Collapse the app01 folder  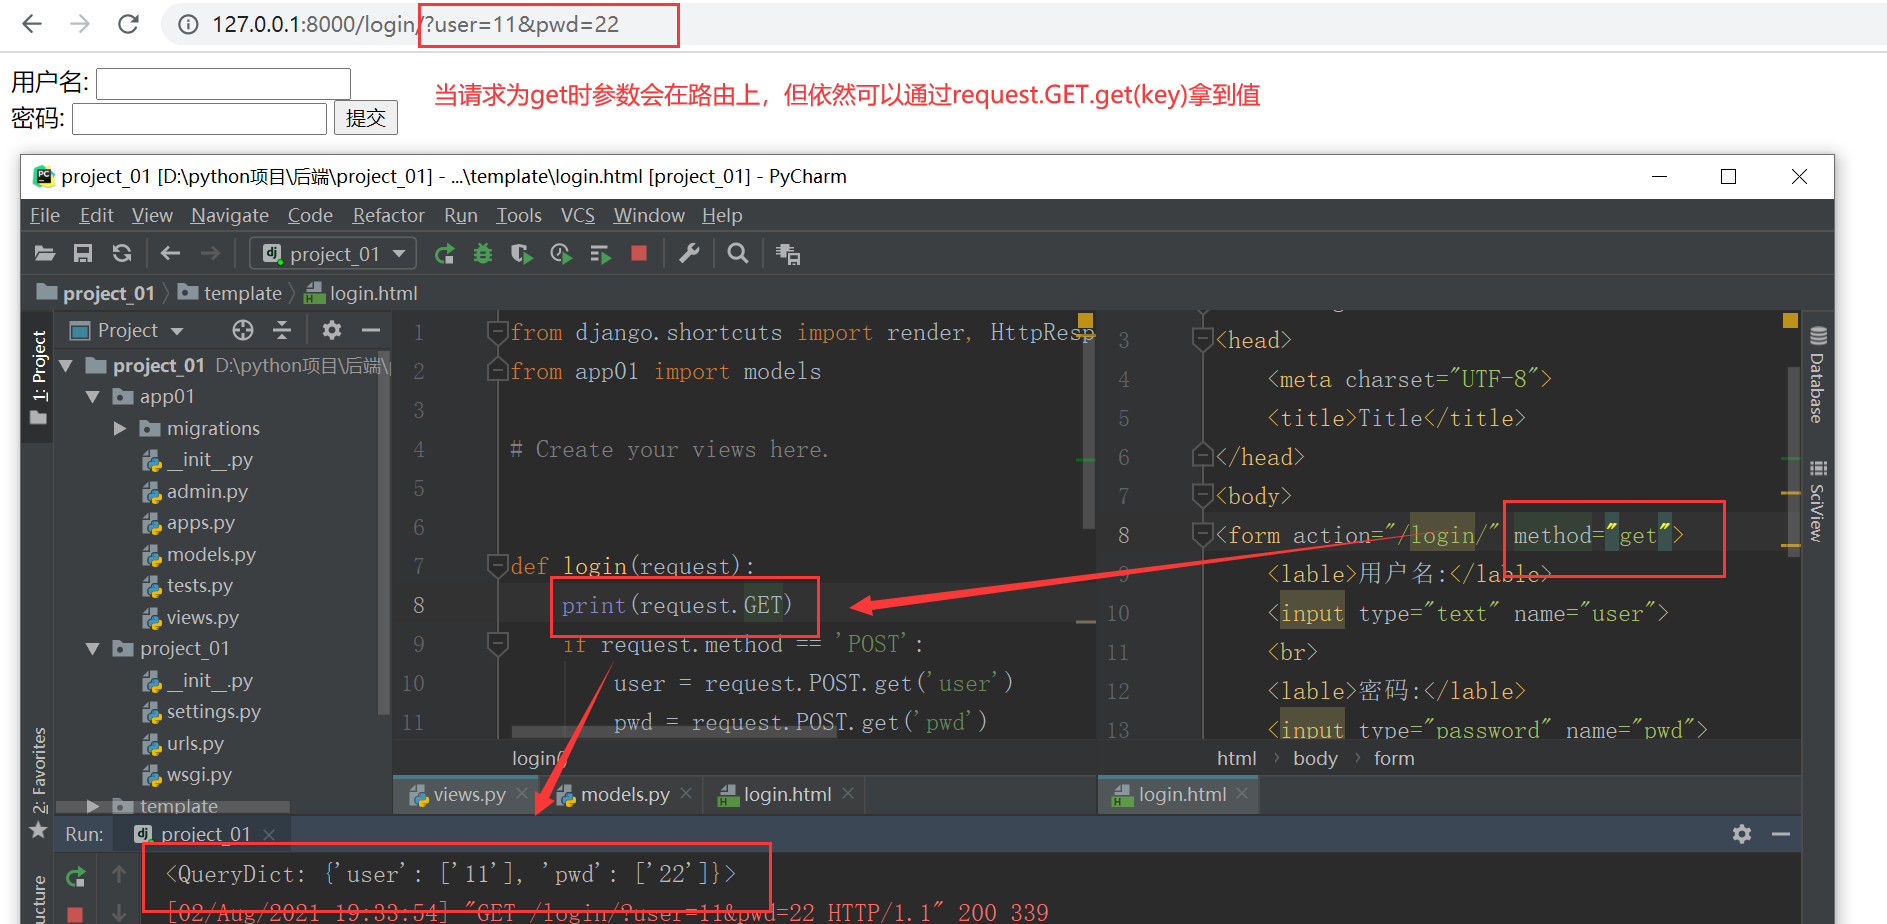pos(93,397)
